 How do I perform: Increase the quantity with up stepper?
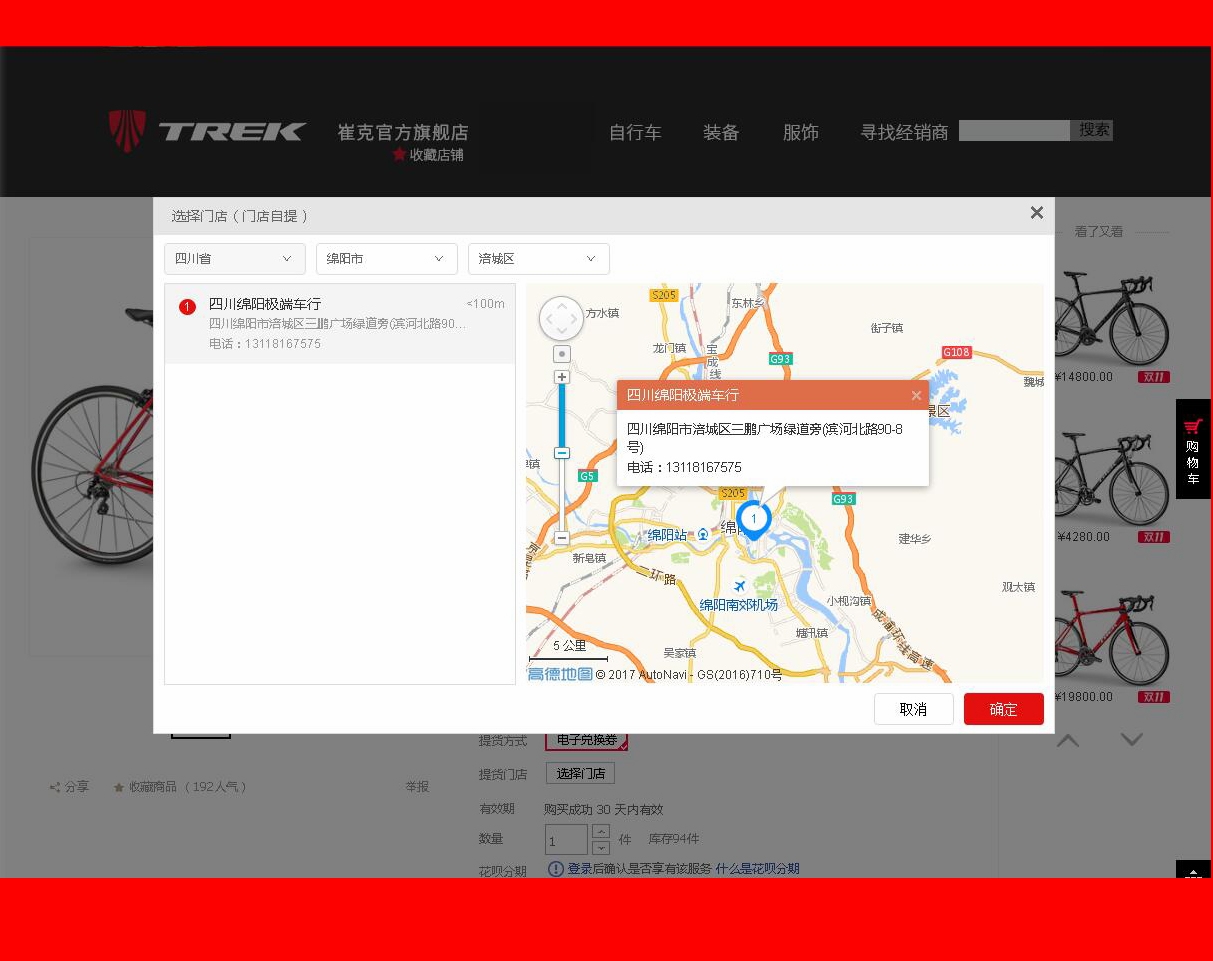(x=601, y=831)
